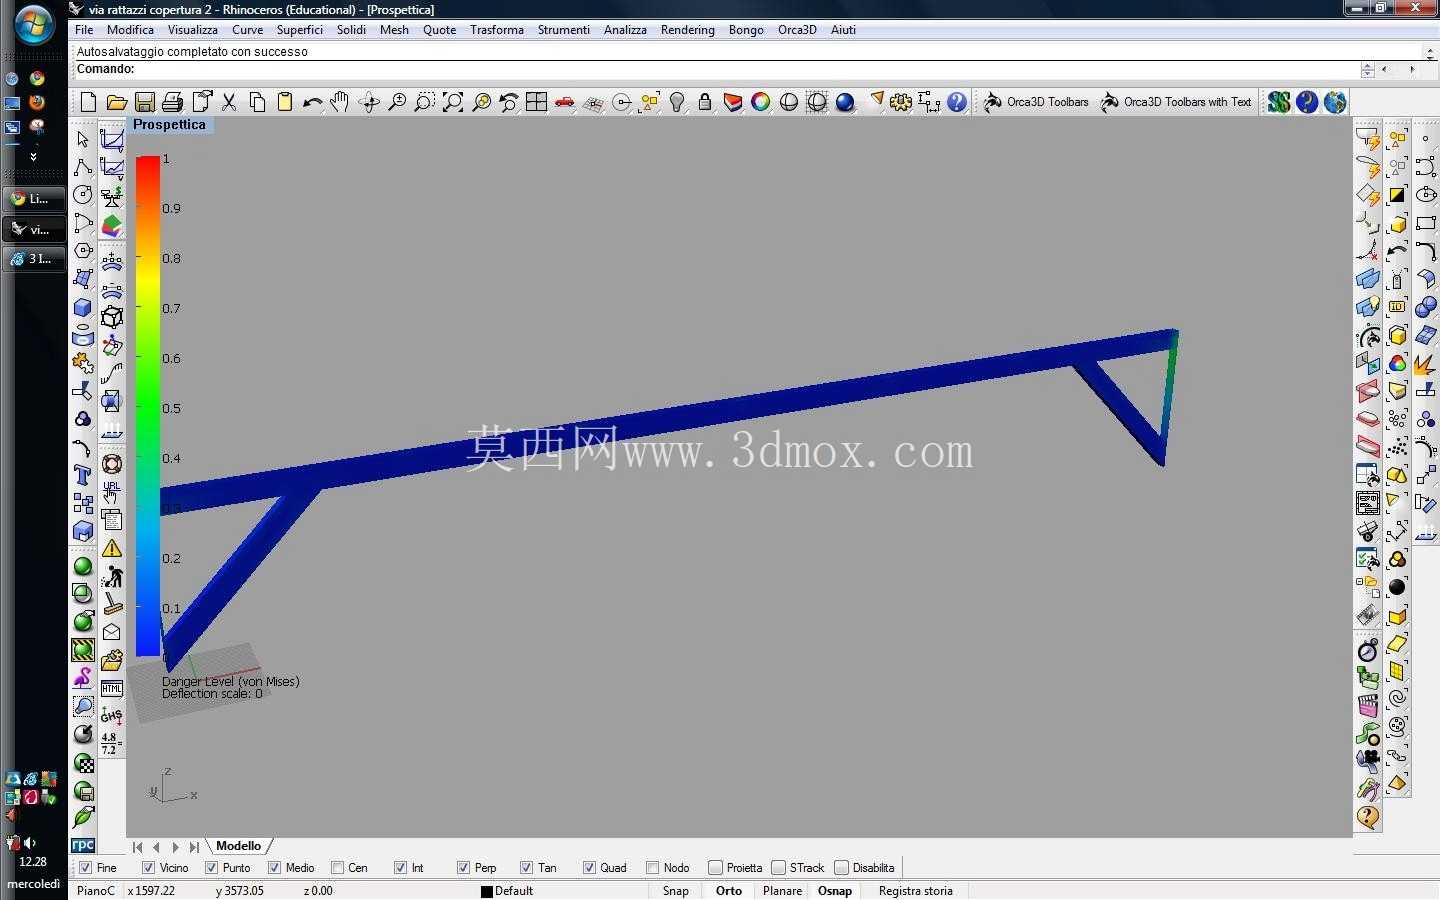Select the arrow pointer tool
This screenshot has width=1440, height=900.
click(x=83, y=139)
